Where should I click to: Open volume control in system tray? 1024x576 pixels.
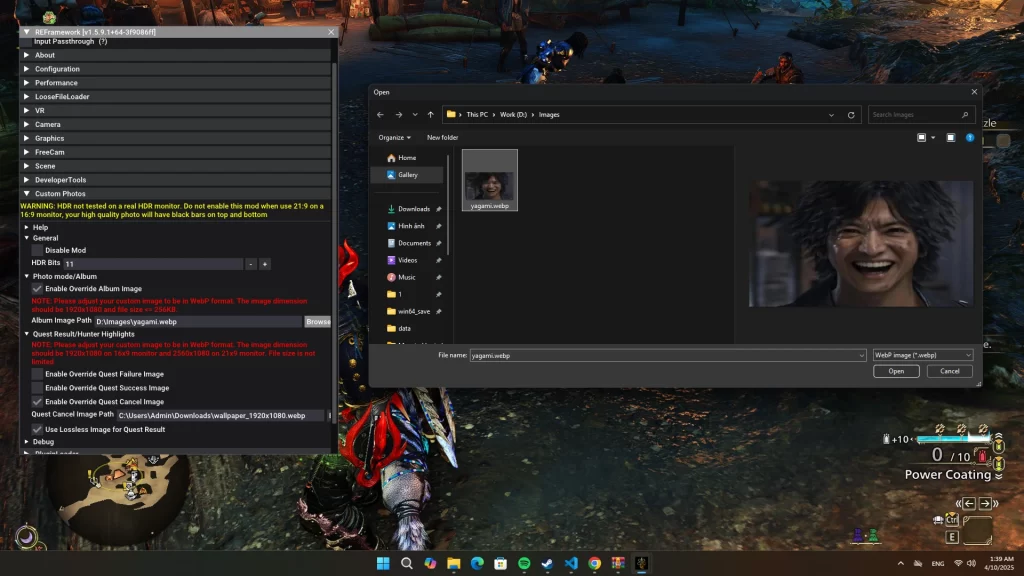point(971,563)
